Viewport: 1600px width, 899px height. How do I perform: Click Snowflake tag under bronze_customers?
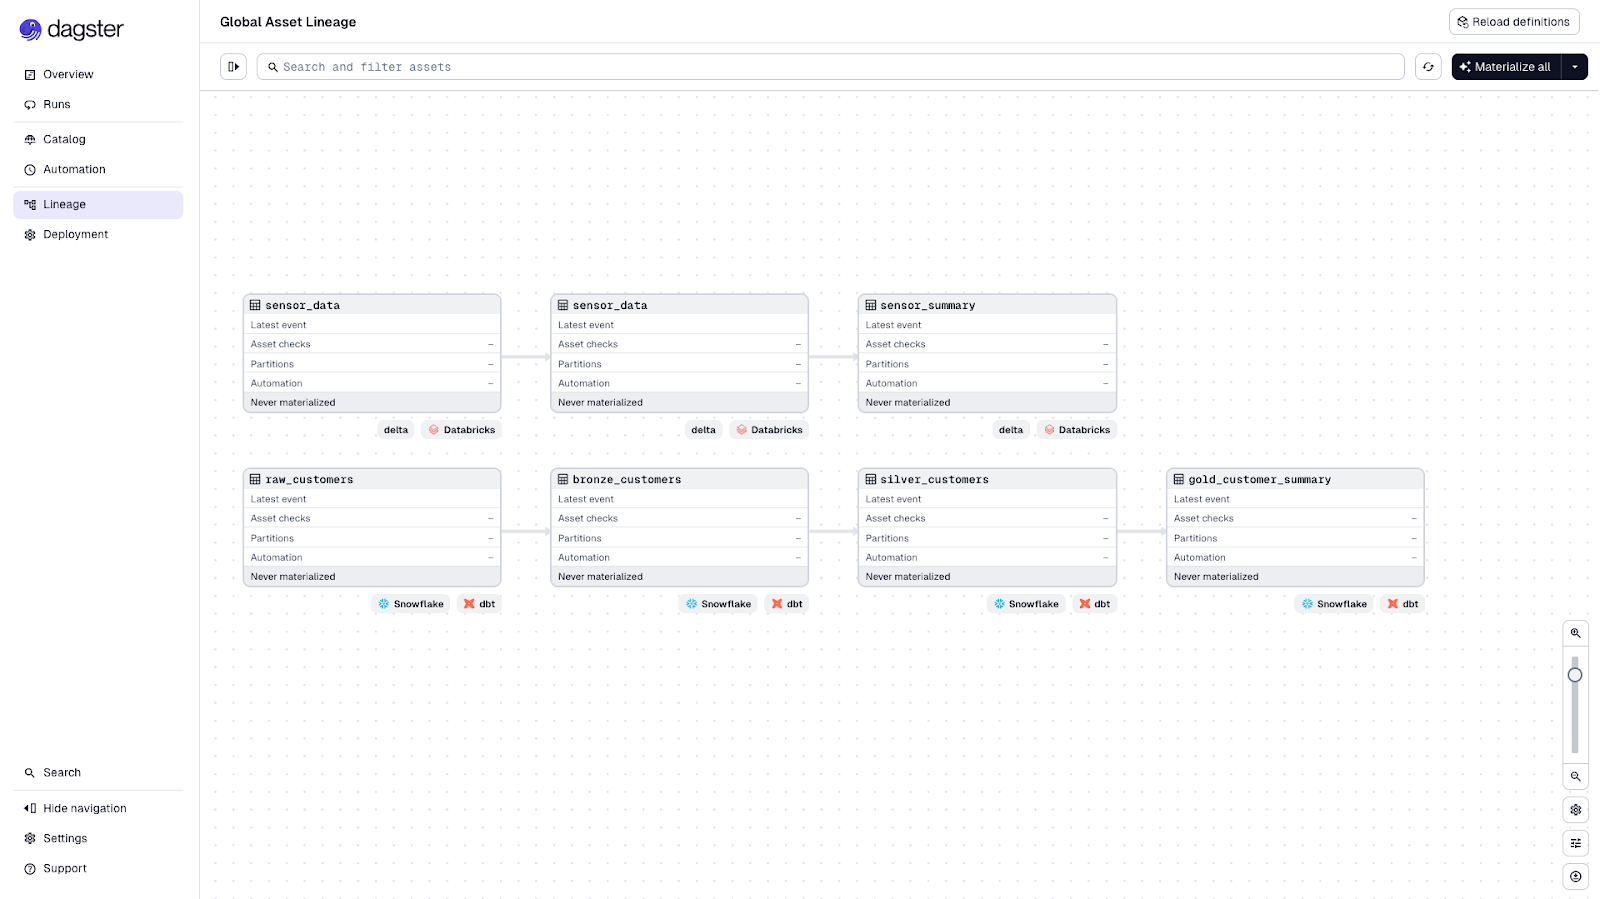coord(719,604)
